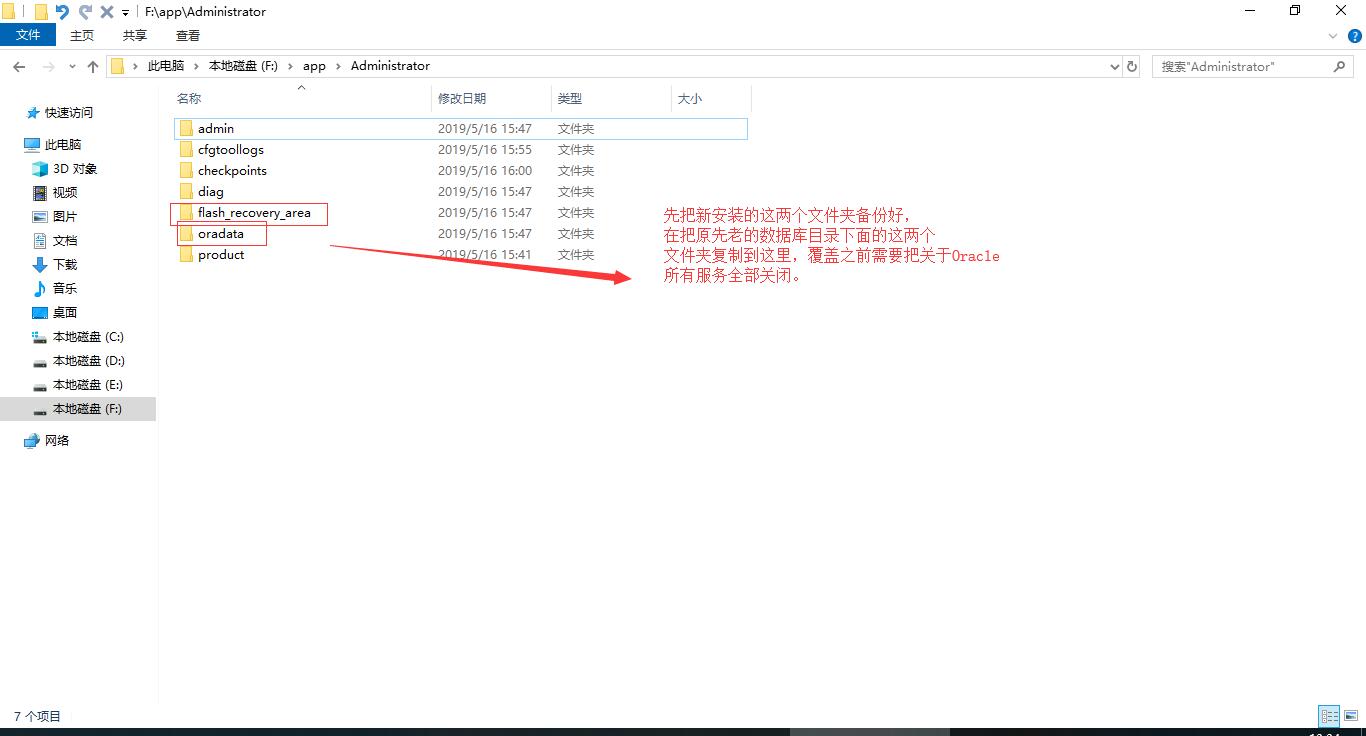Open 文档 in the navigation pane

(x=65, y=241)
